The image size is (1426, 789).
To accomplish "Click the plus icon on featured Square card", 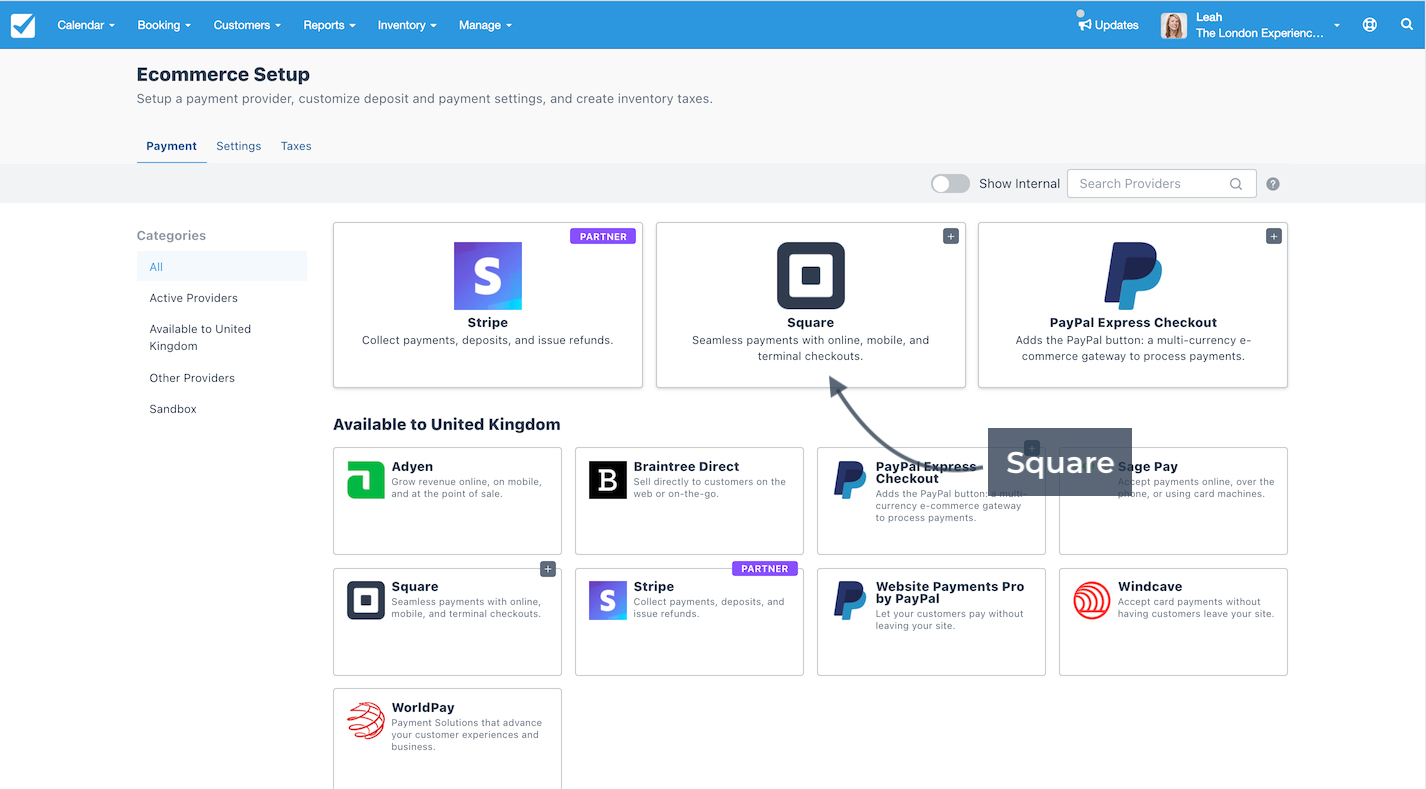I will (951, 236).
